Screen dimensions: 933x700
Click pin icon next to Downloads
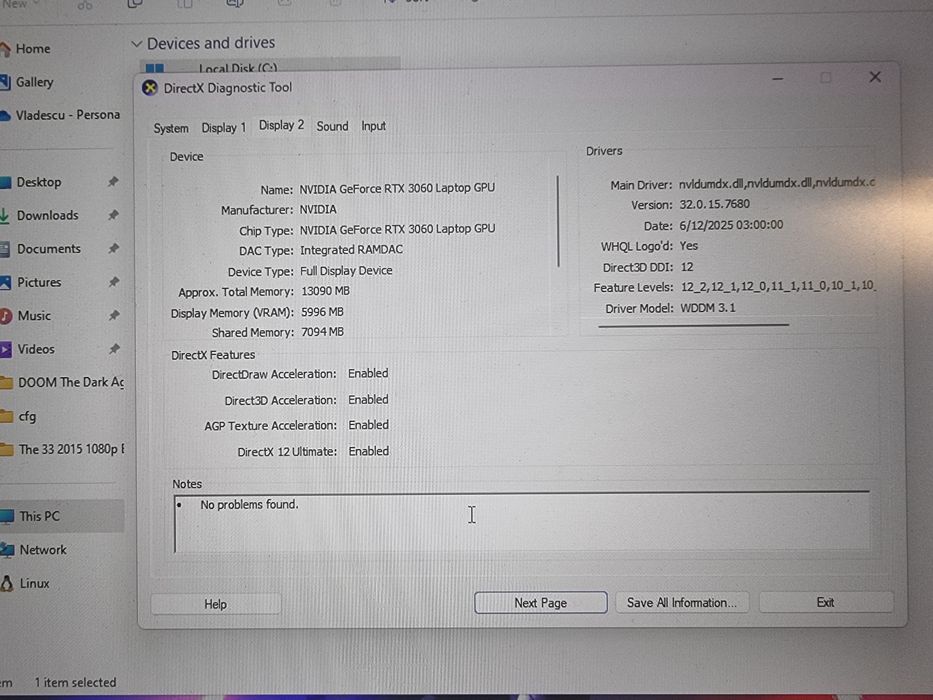tap(113, 215)
